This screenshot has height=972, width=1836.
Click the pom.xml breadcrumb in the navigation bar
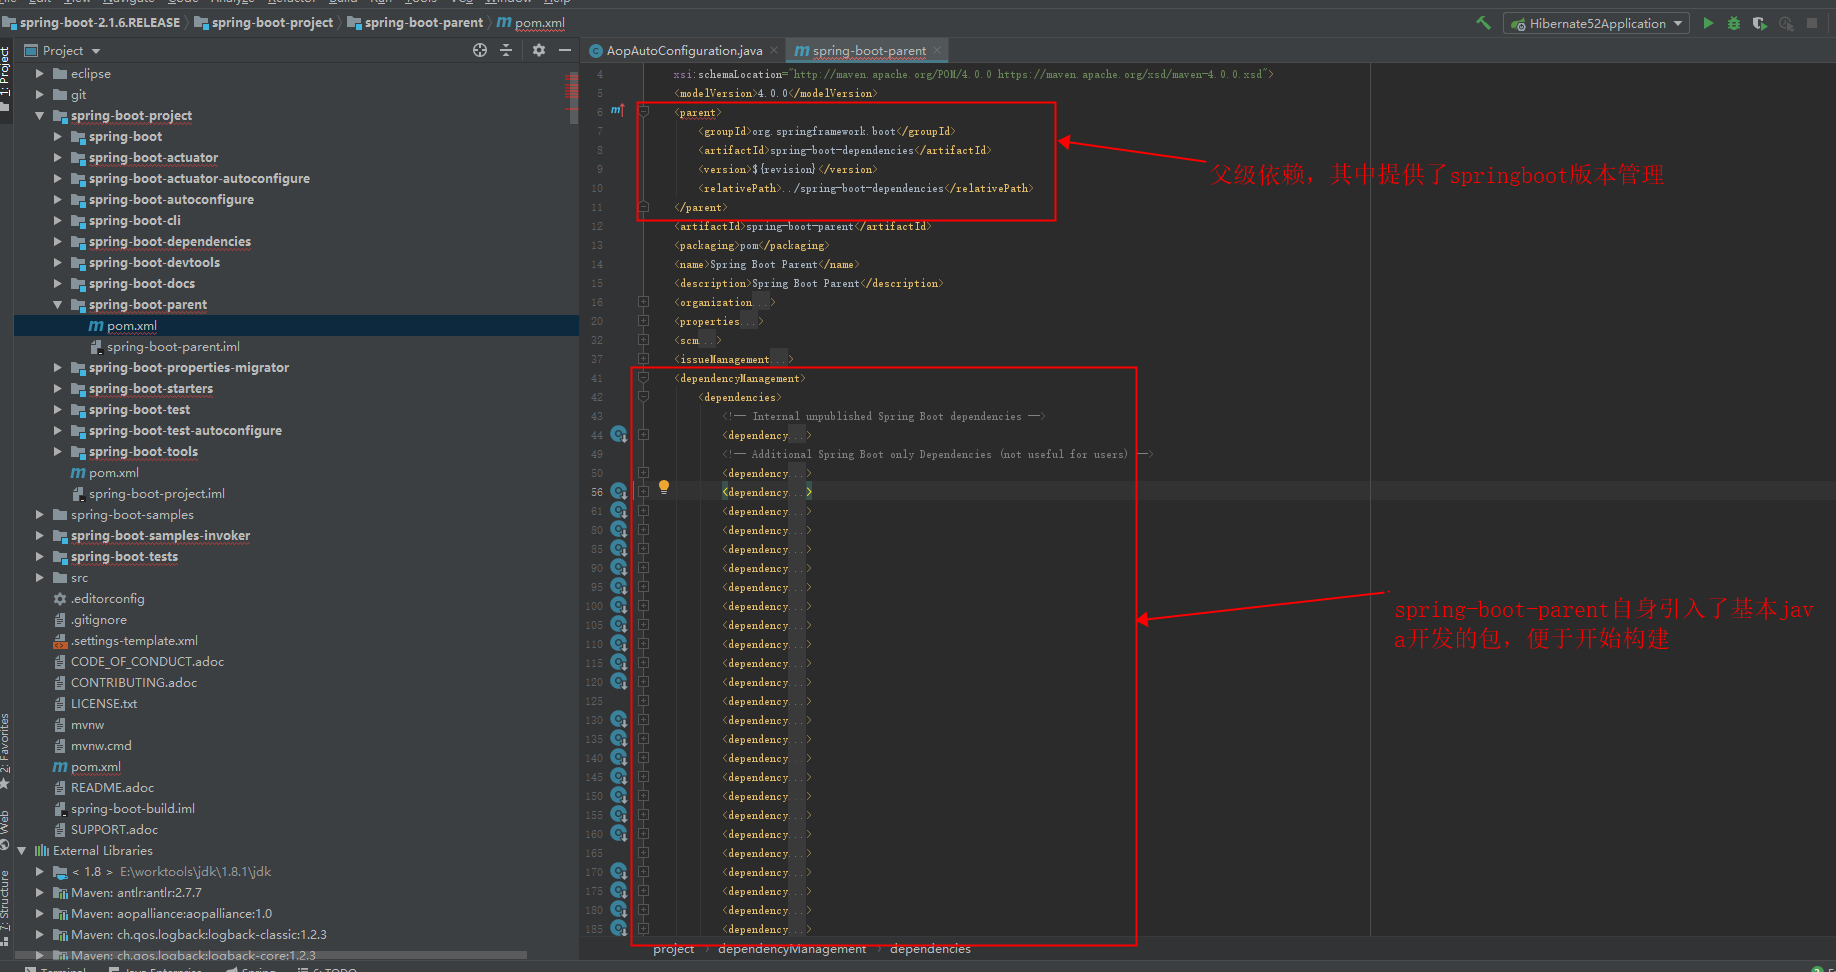pyautogui.click(x=531, y=22)
